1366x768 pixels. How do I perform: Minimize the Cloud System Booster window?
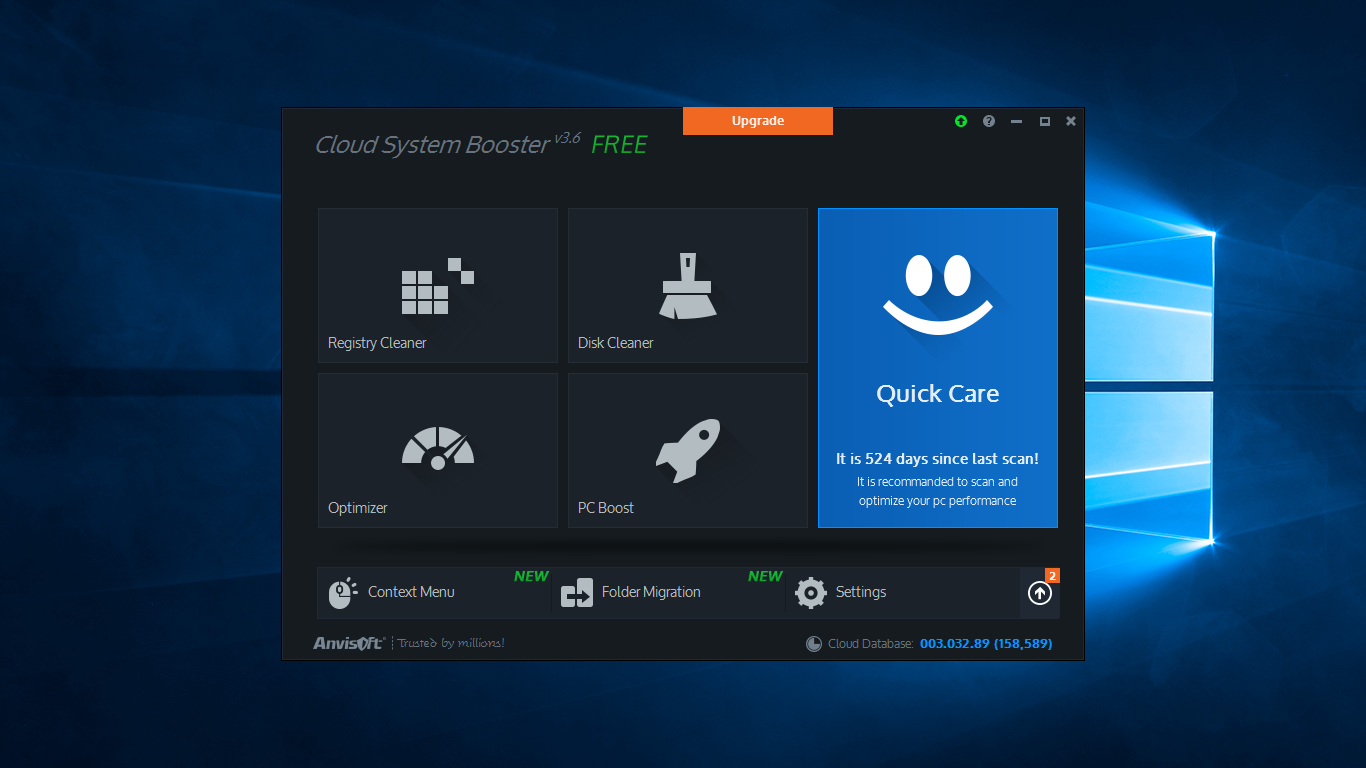[x=1017, y=121]
